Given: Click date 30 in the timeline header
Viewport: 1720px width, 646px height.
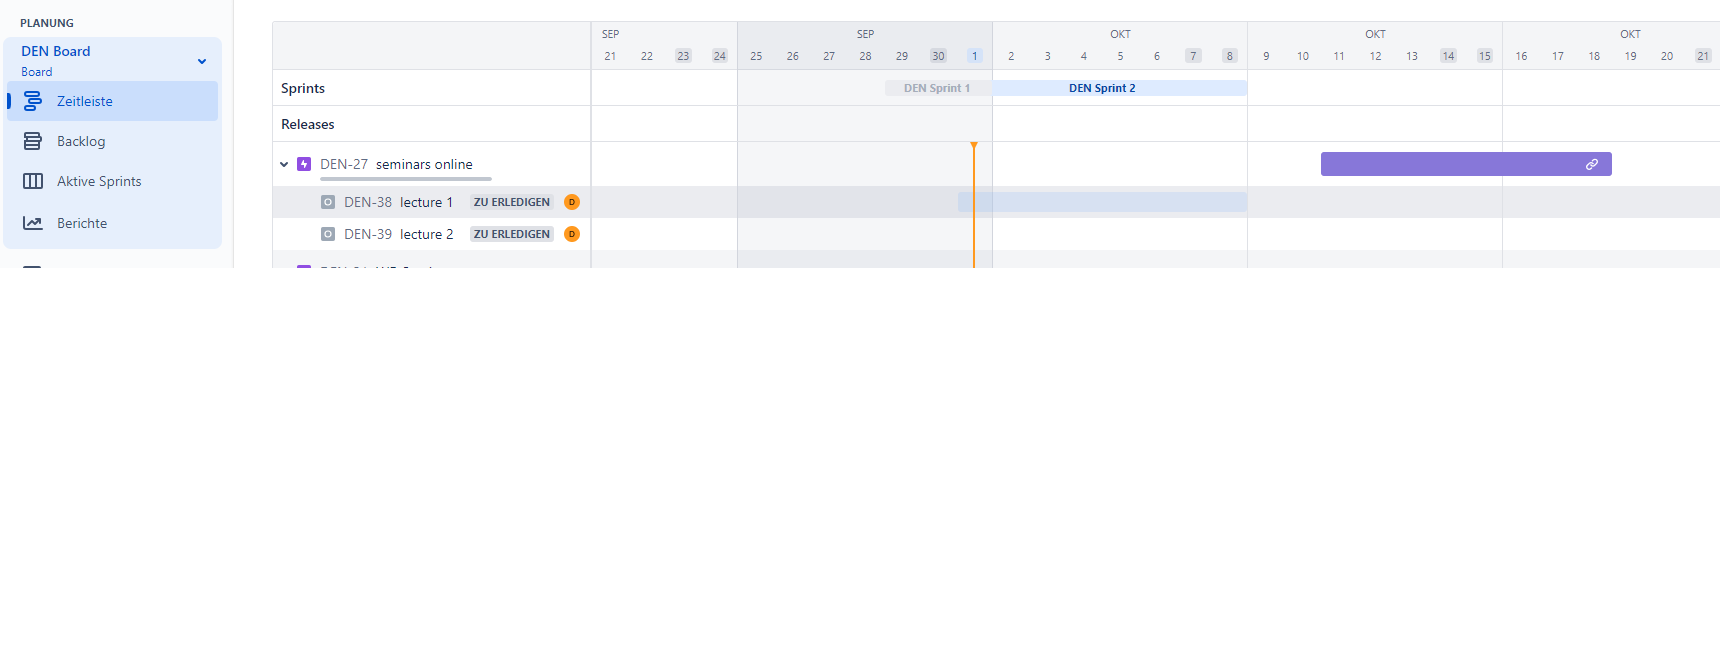Looking at the screenshot, I should pyautogui.click(x=938, y=56).
